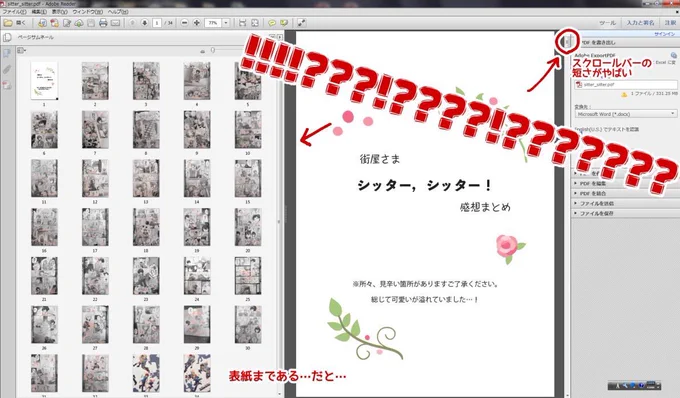The height and width of the screenshot is (398, 680).
Task: Click the convert PDF toolbar icon
Action: tap(55, 23)
